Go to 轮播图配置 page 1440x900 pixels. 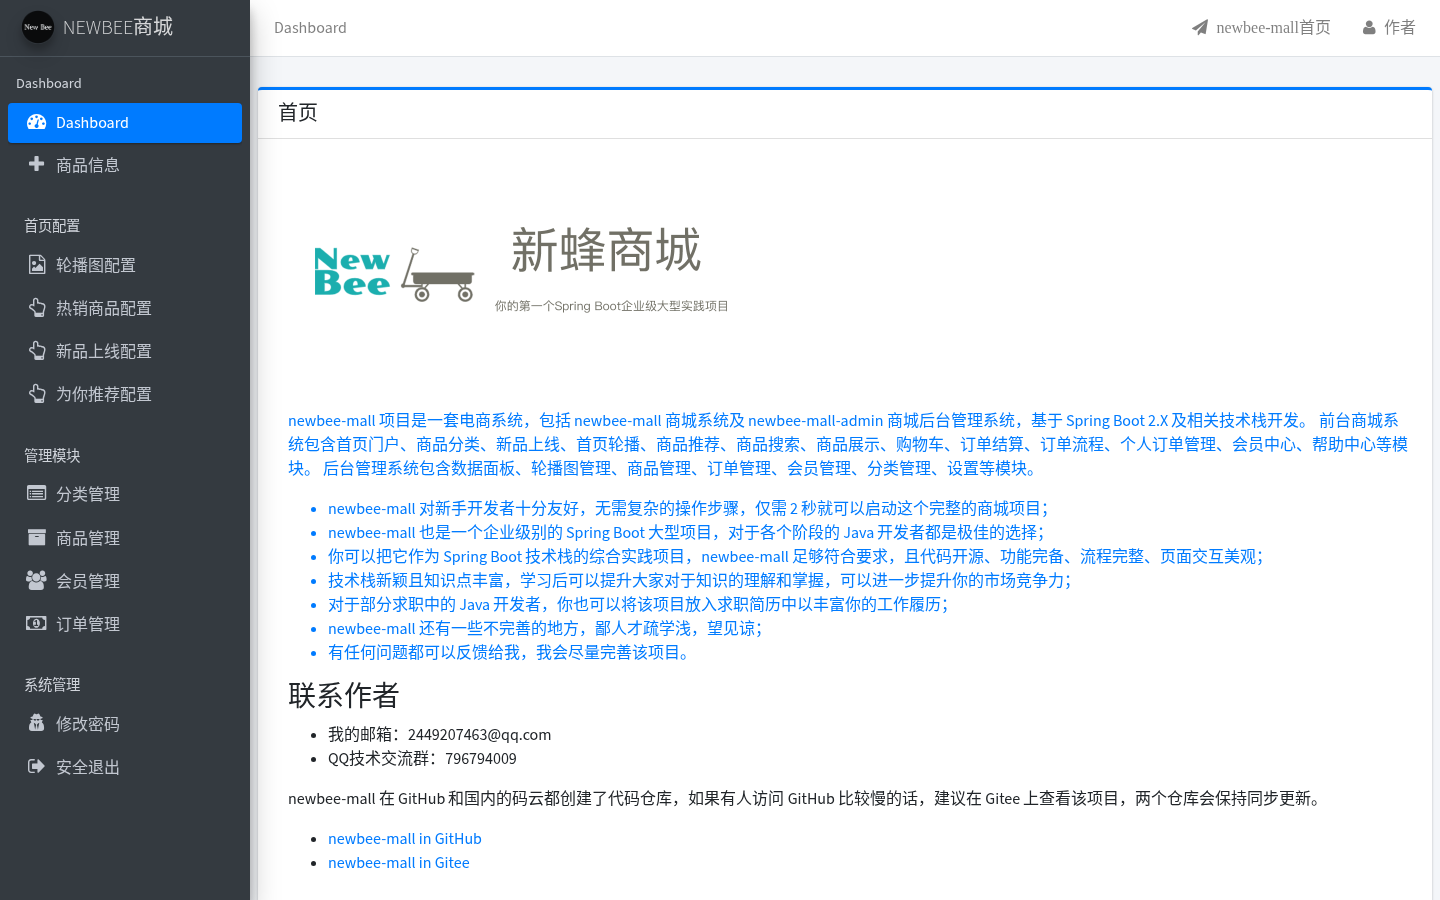pyautogui.click(x=125, y=265)
